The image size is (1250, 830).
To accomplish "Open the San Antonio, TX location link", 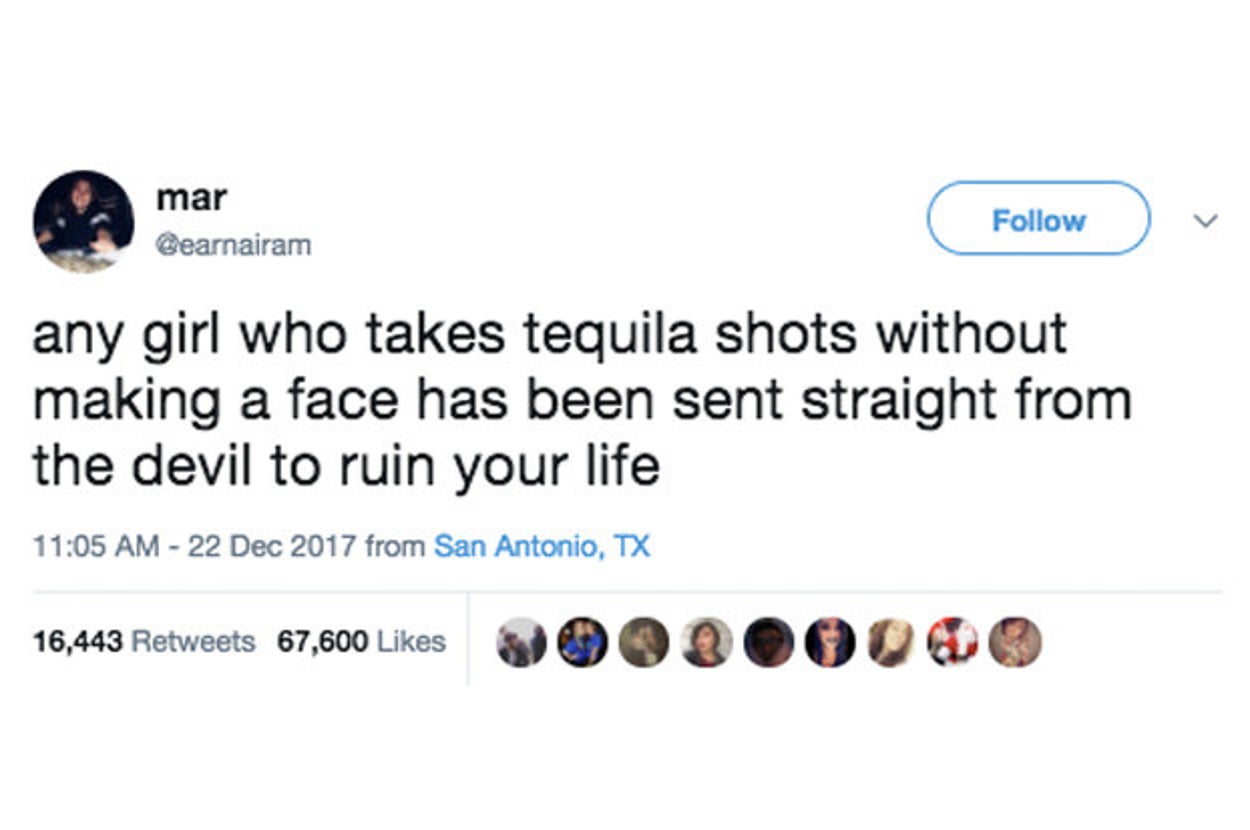I will coord(541,547).
